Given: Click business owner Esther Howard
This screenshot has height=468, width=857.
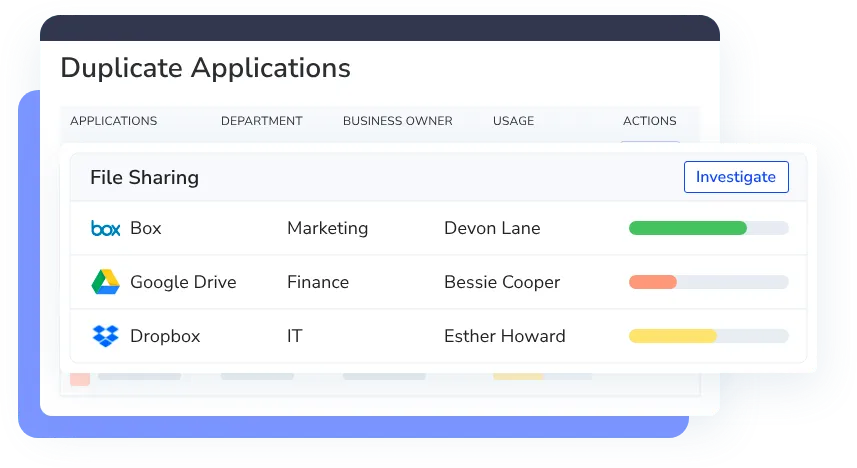Looking at the screenshot, I should pos(504,336).
